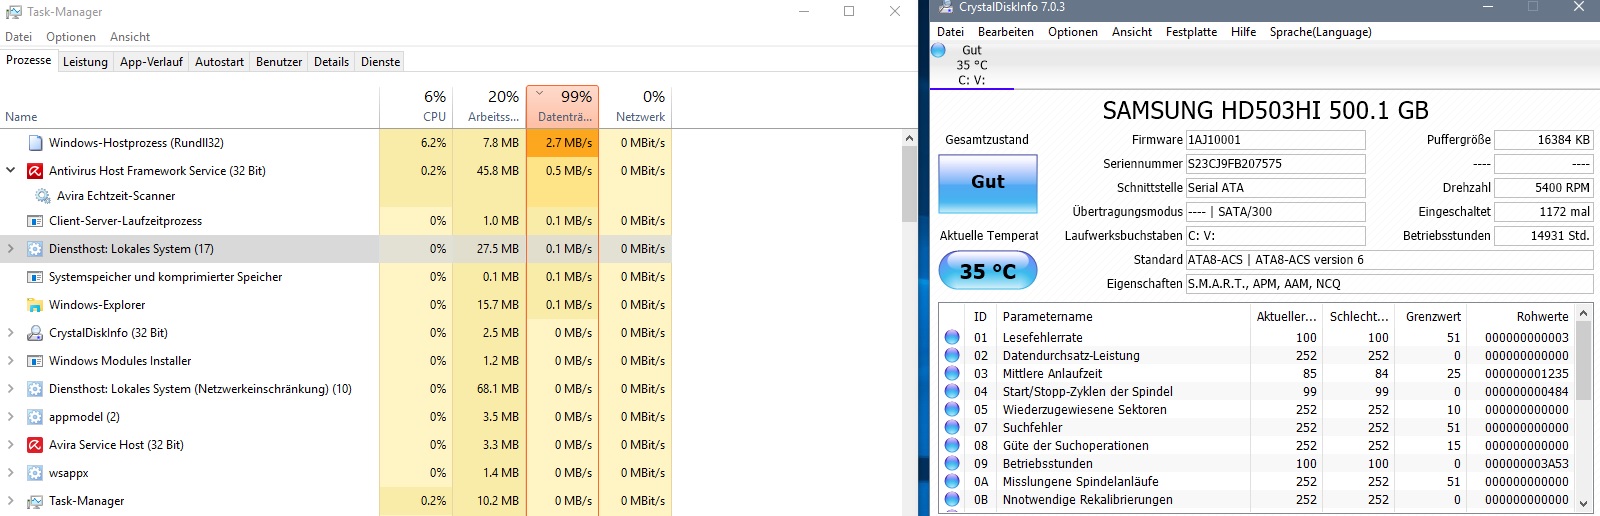Click the 35 °C temperature button
1600x516 pixels.
987,271
